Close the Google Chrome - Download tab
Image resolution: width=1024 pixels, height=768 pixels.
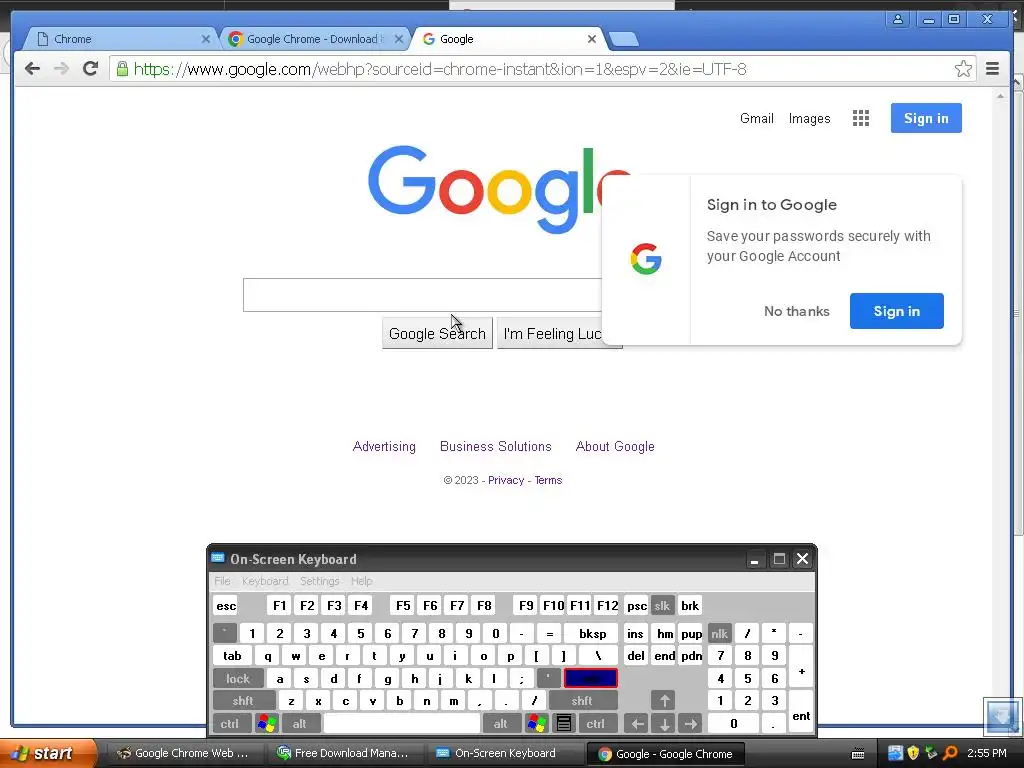click(399, 39)
